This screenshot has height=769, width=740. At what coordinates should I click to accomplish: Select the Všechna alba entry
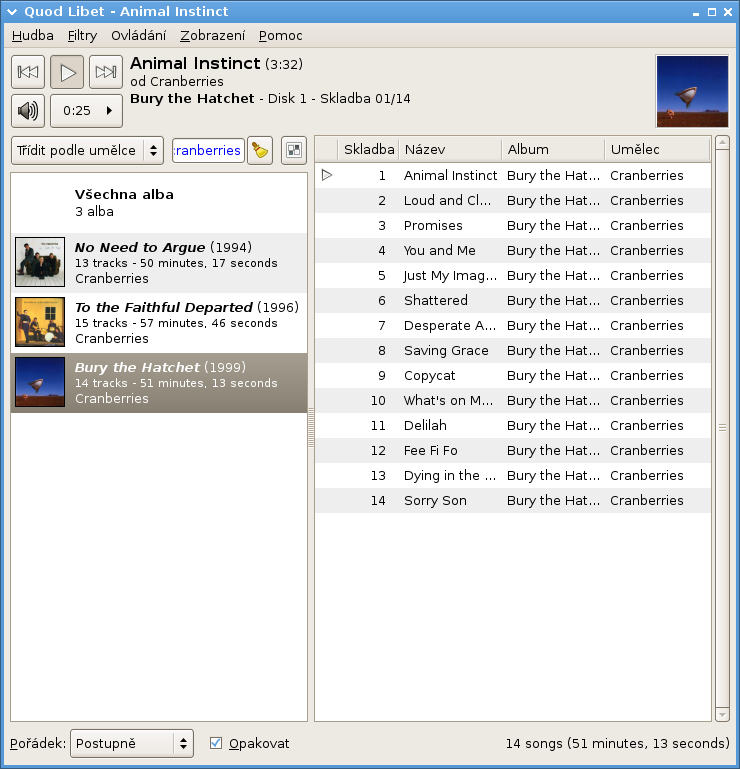point(159,203)
